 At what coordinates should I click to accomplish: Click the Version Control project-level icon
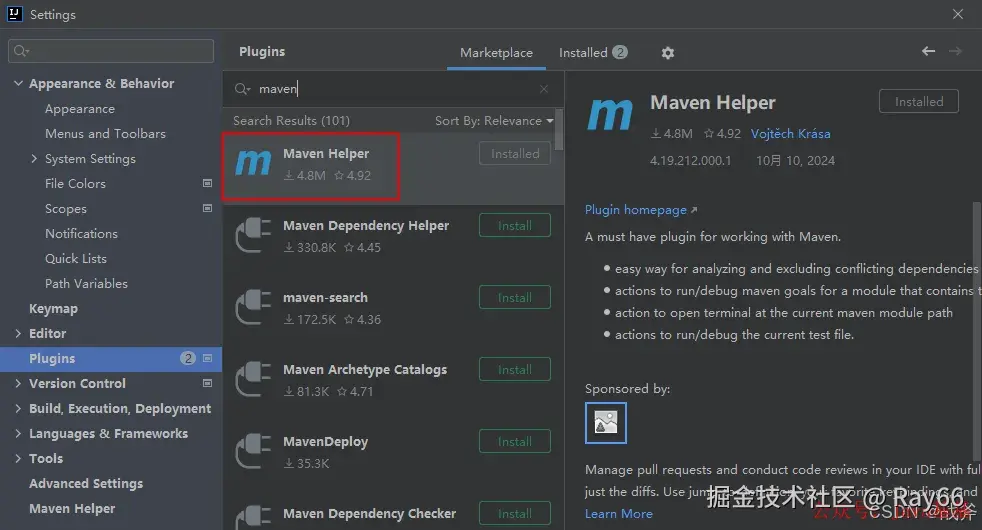point(207,383)
